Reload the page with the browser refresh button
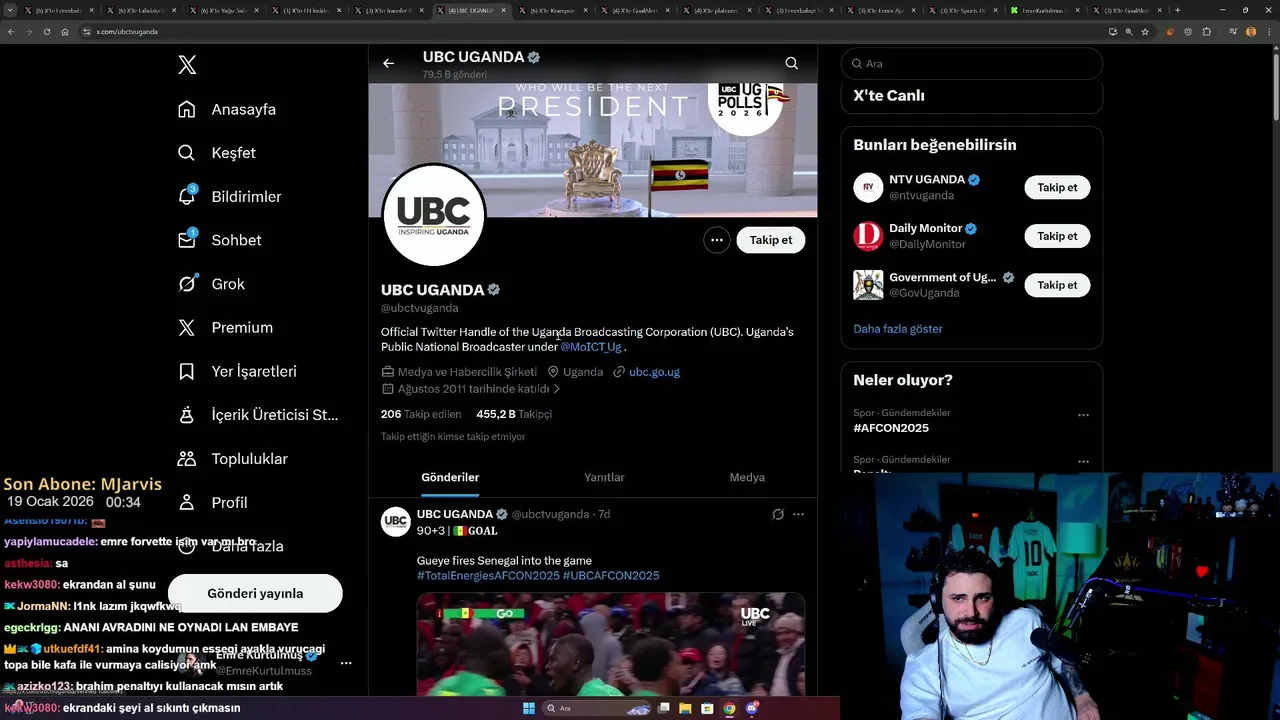Image resolution: width=1280 pixels, height=720 pixels. coord(47,32)
